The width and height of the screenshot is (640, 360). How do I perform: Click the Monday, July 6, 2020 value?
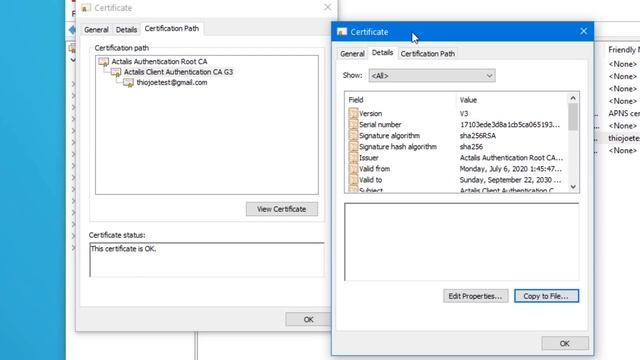[510, 169]
